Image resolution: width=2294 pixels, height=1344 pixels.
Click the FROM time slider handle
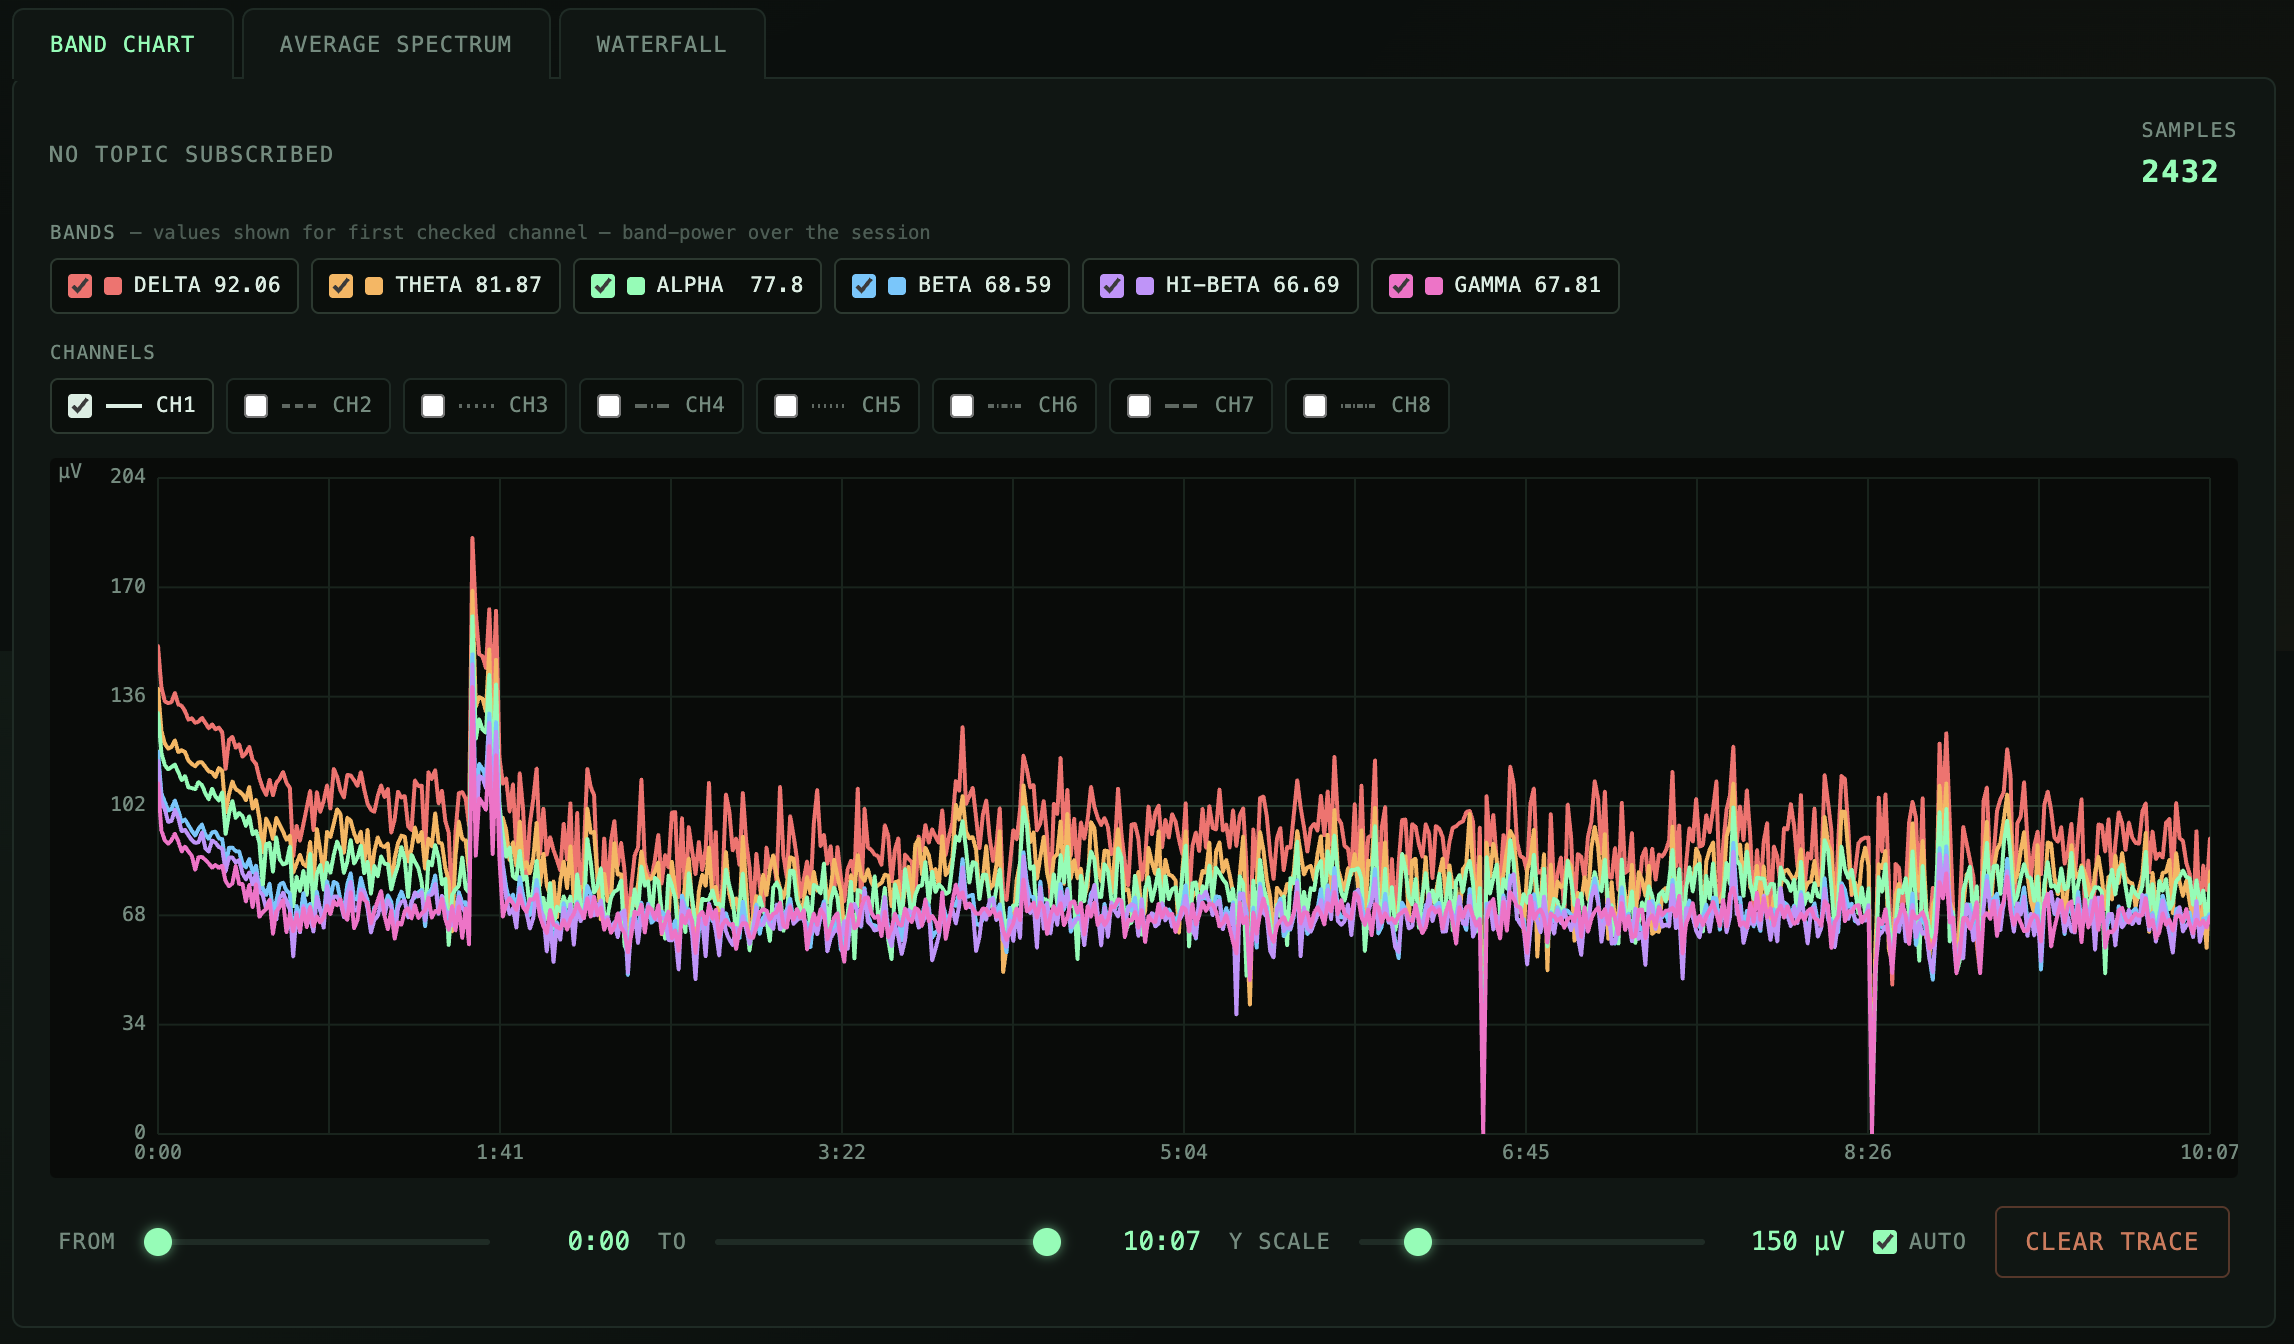(x=158, y=1242)
